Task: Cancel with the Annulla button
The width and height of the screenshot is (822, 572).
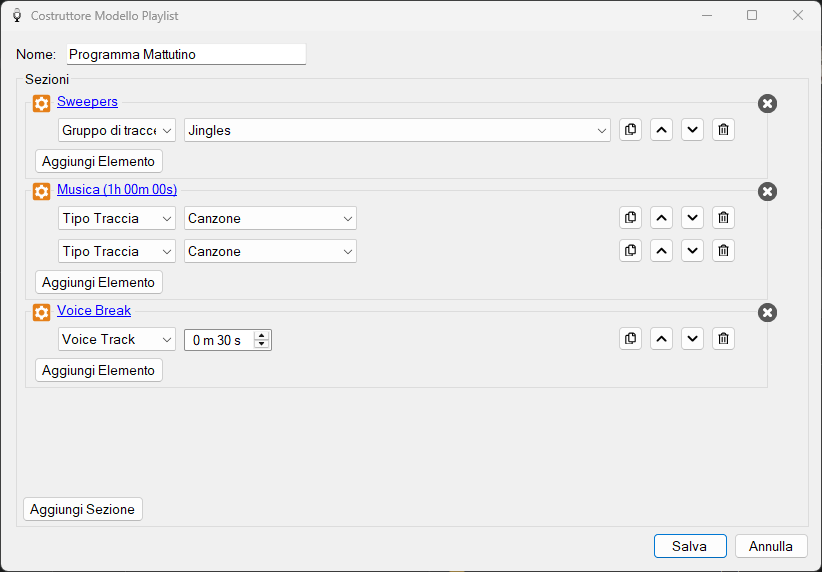Action: click(771, 546)
